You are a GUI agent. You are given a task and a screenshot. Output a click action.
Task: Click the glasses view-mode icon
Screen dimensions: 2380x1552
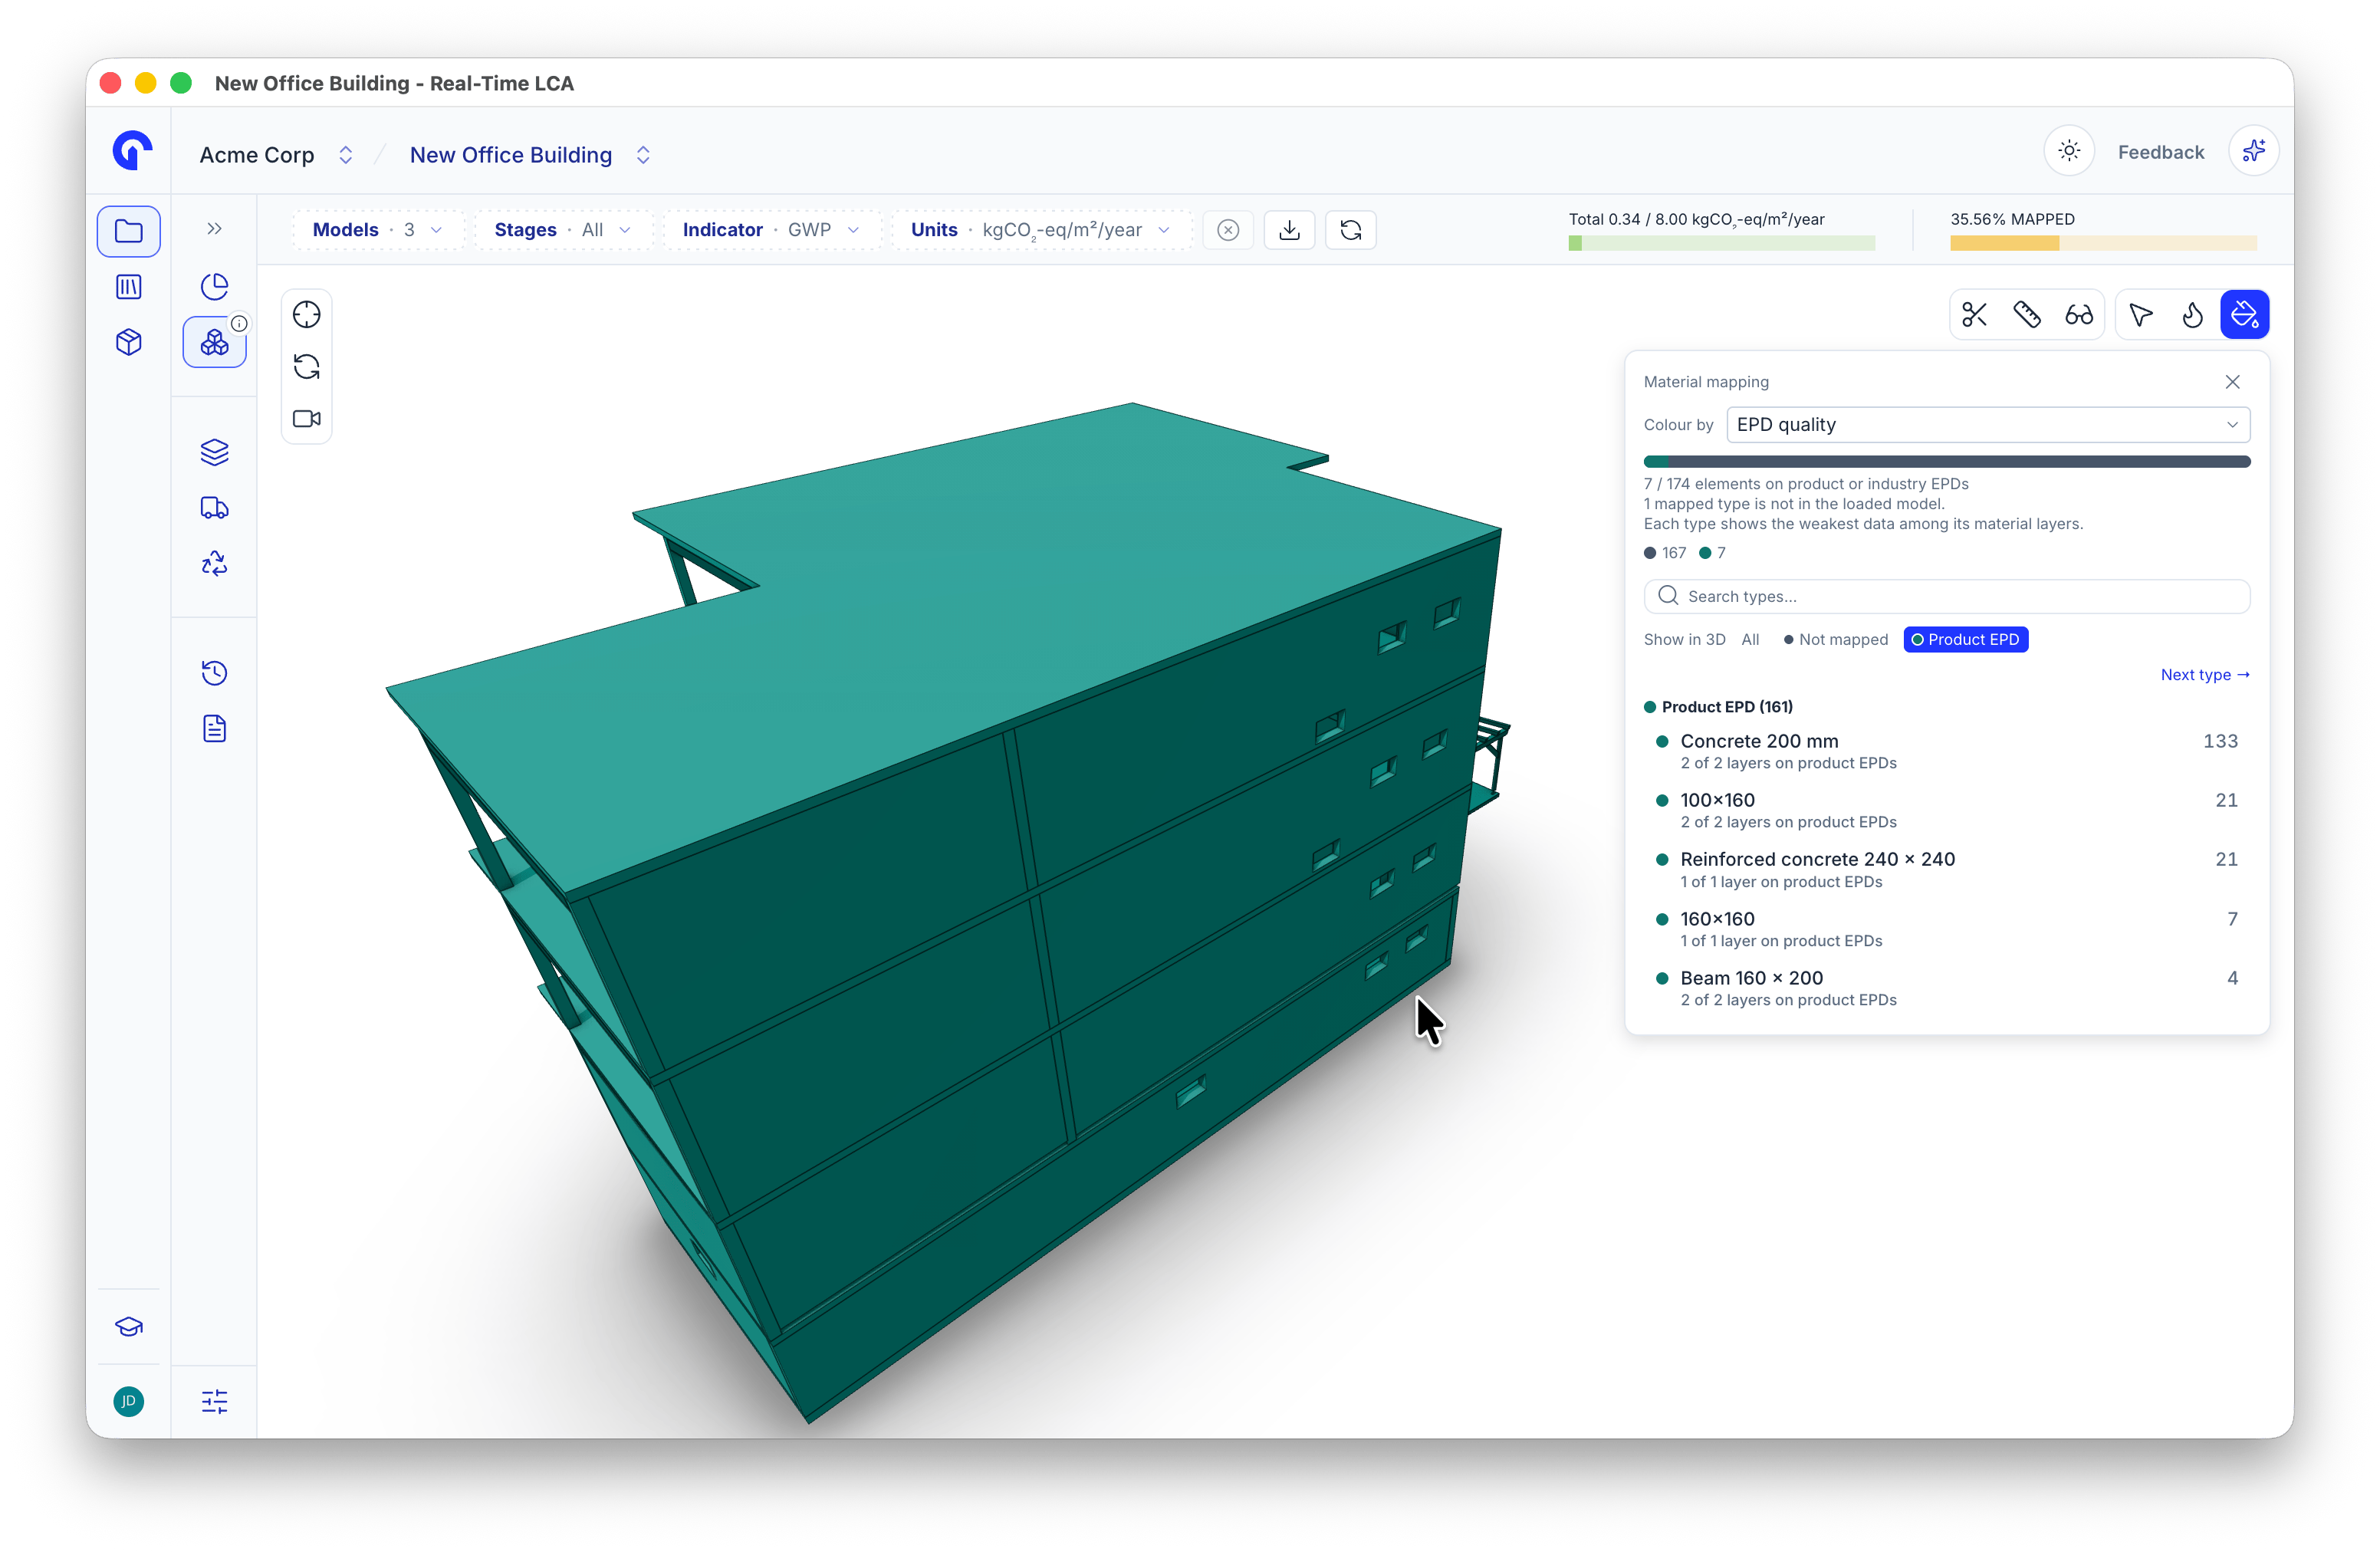click(2079, 315)
